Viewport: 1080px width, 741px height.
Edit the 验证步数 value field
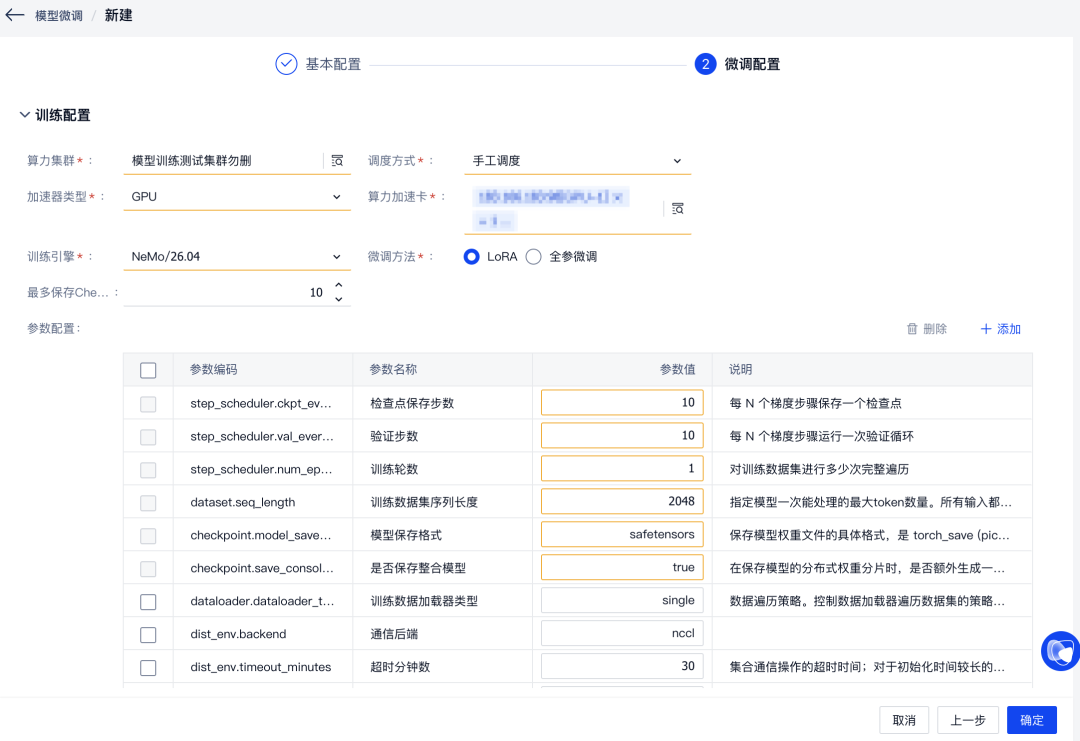coord(622,436)
